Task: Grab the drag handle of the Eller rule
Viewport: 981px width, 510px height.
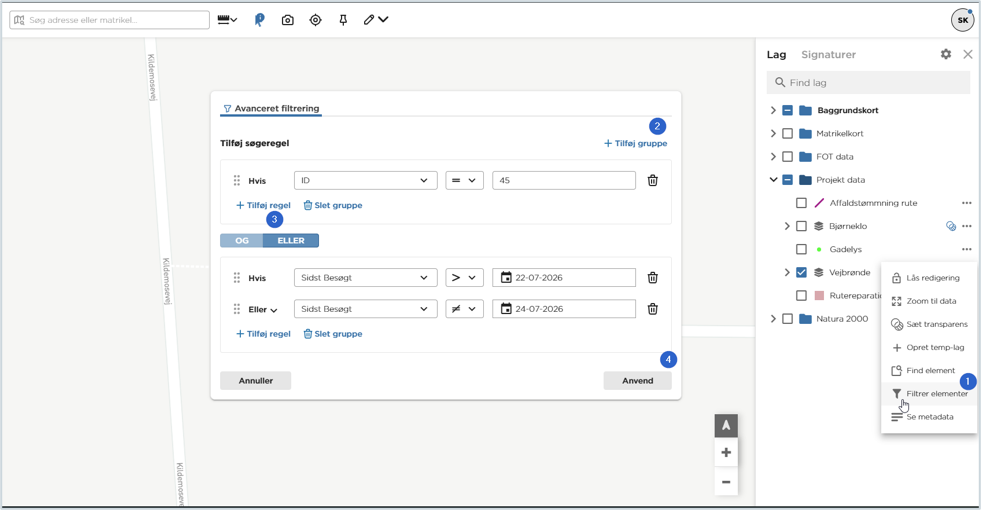Action: click(x=236, y=309)
